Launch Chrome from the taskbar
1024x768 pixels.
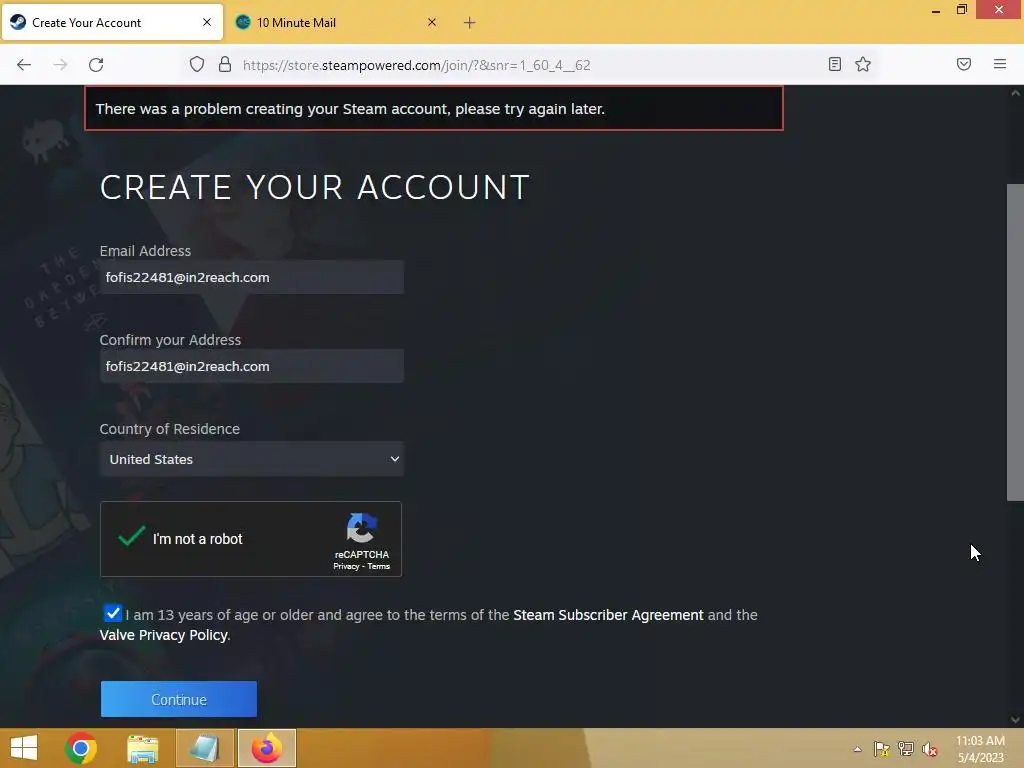[x=81, y=748]
